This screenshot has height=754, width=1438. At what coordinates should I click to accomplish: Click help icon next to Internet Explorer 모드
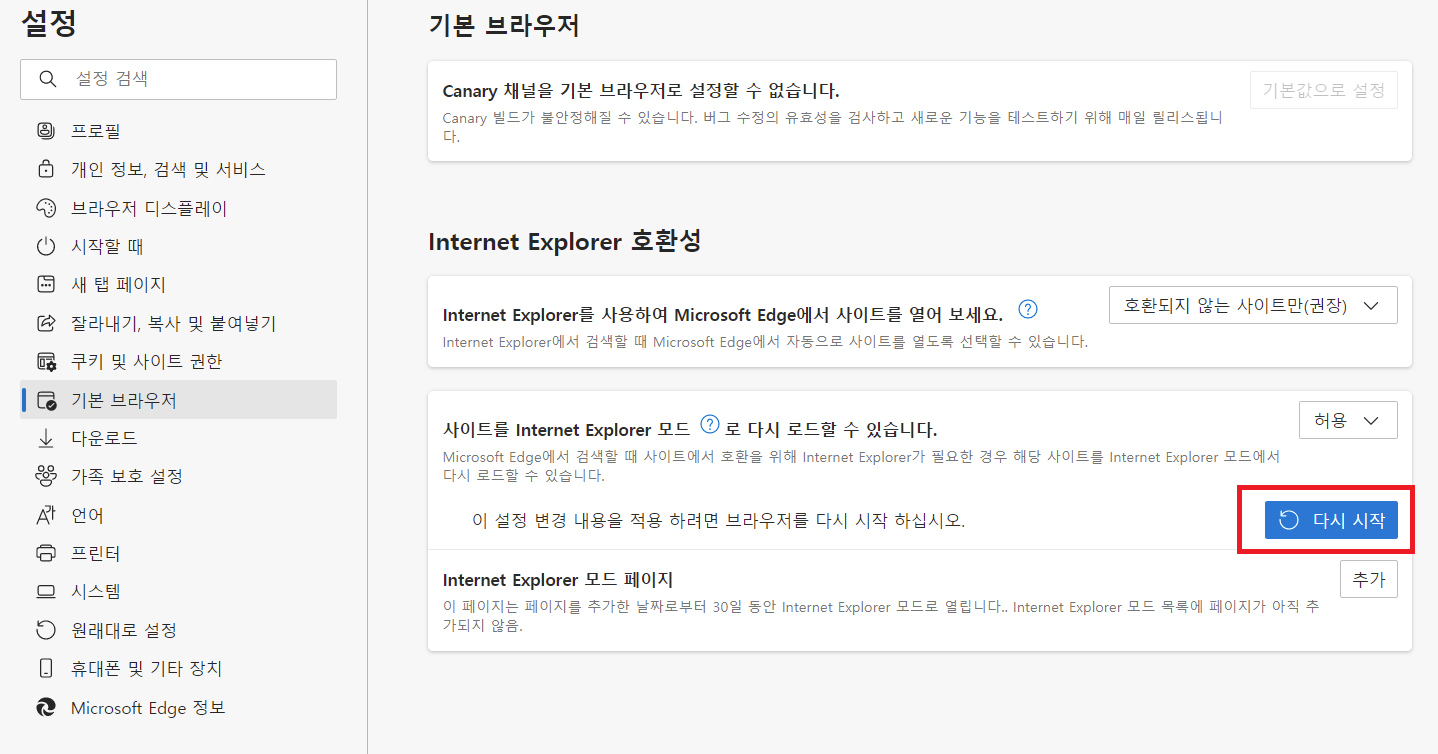pyautogui.click(x=710, y=423)
